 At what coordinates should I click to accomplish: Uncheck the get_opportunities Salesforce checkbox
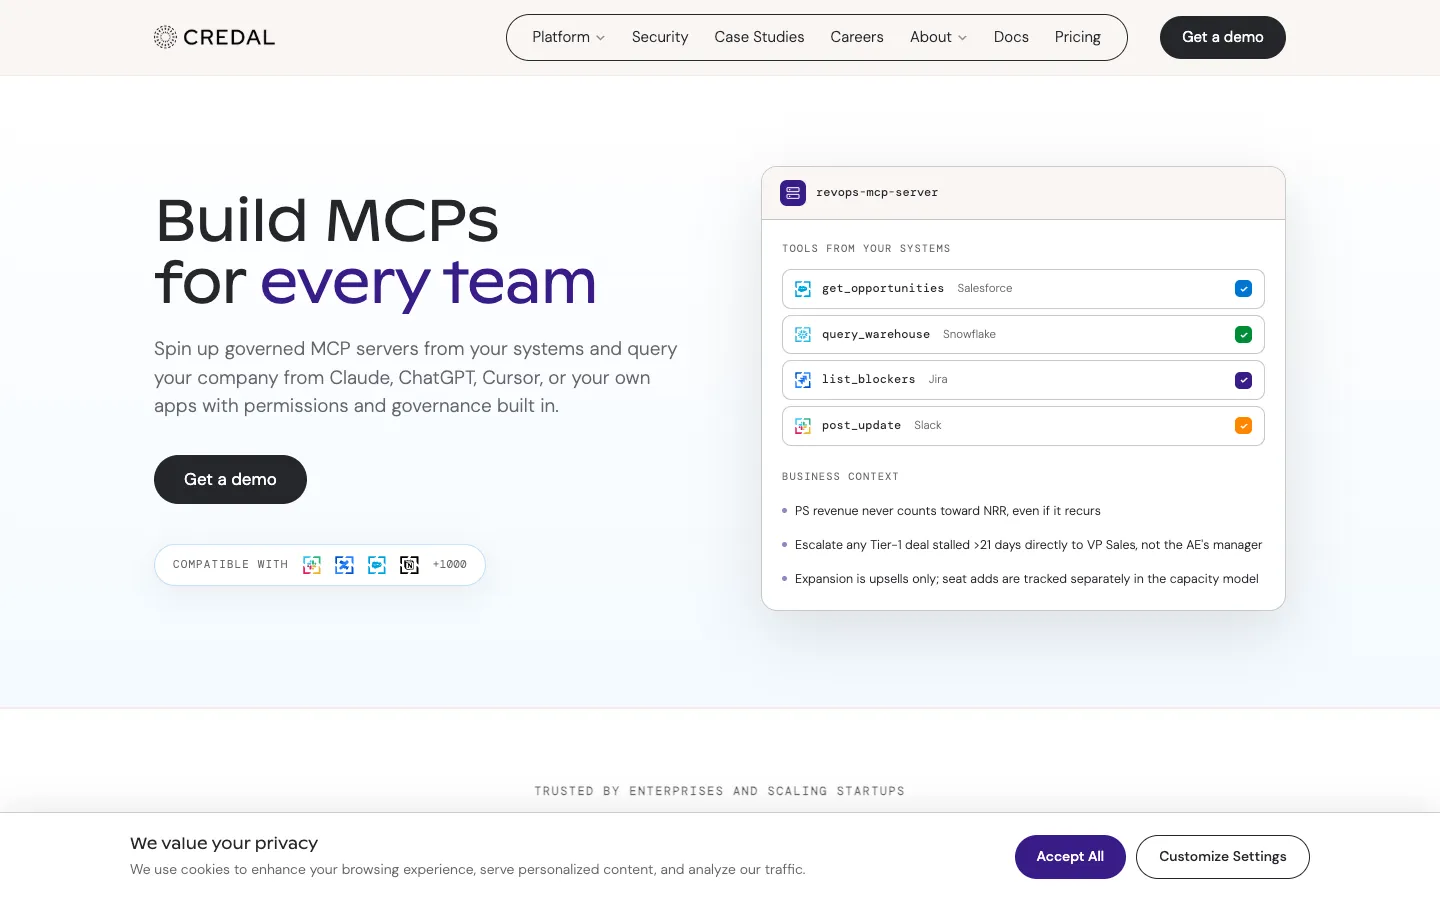1243,289
